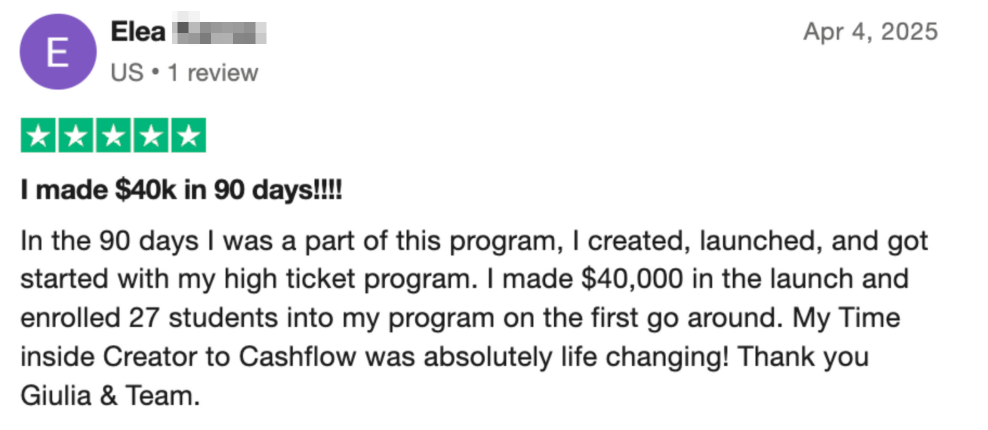Click the first green rating star
The width and height of the screenshot is (988, 430).
(x=39, y=137)
